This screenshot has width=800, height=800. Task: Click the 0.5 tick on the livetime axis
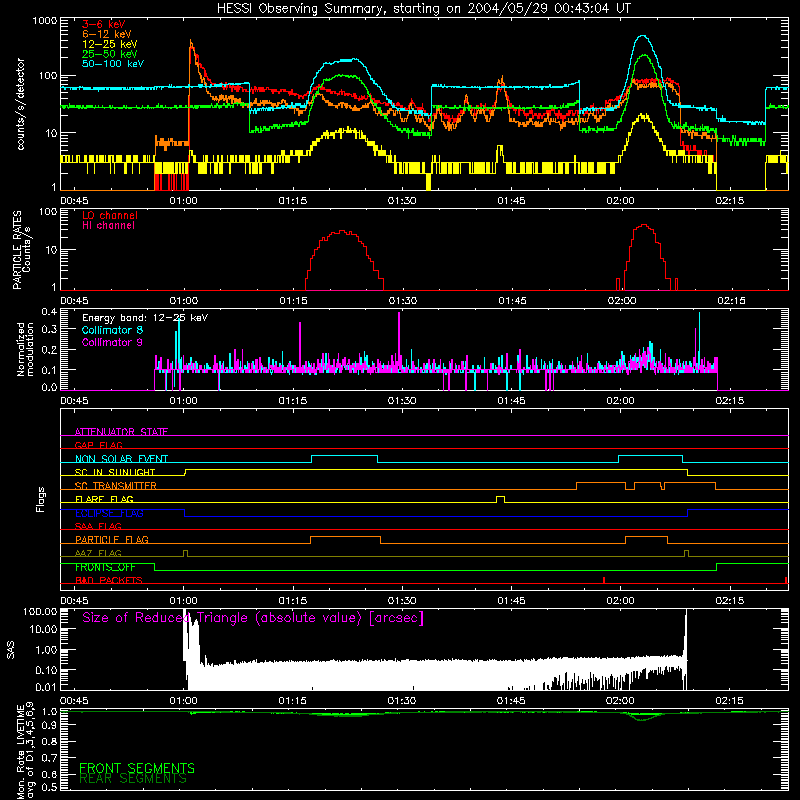pos(49,787)
